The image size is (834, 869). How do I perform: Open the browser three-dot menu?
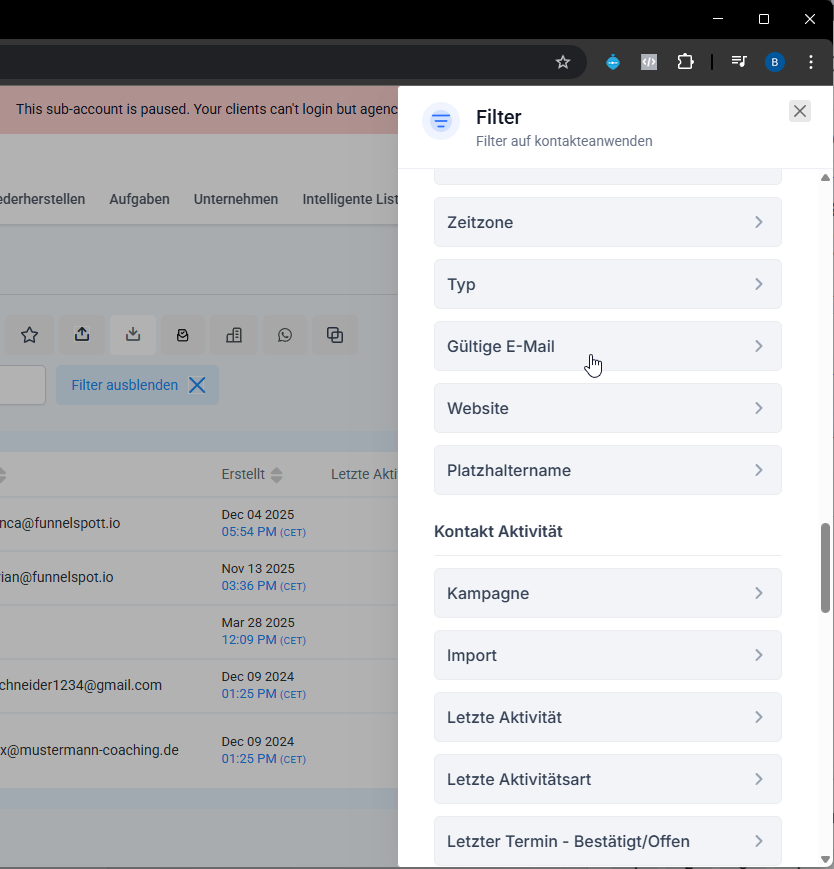811,62
